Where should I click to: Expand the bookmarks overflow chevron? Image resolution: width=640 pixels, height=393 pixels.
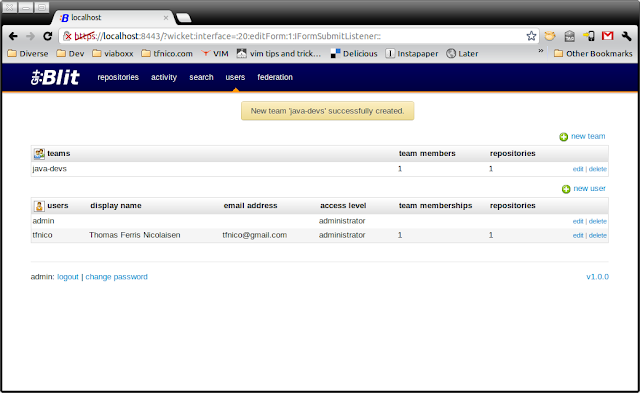tap(540, 51)
